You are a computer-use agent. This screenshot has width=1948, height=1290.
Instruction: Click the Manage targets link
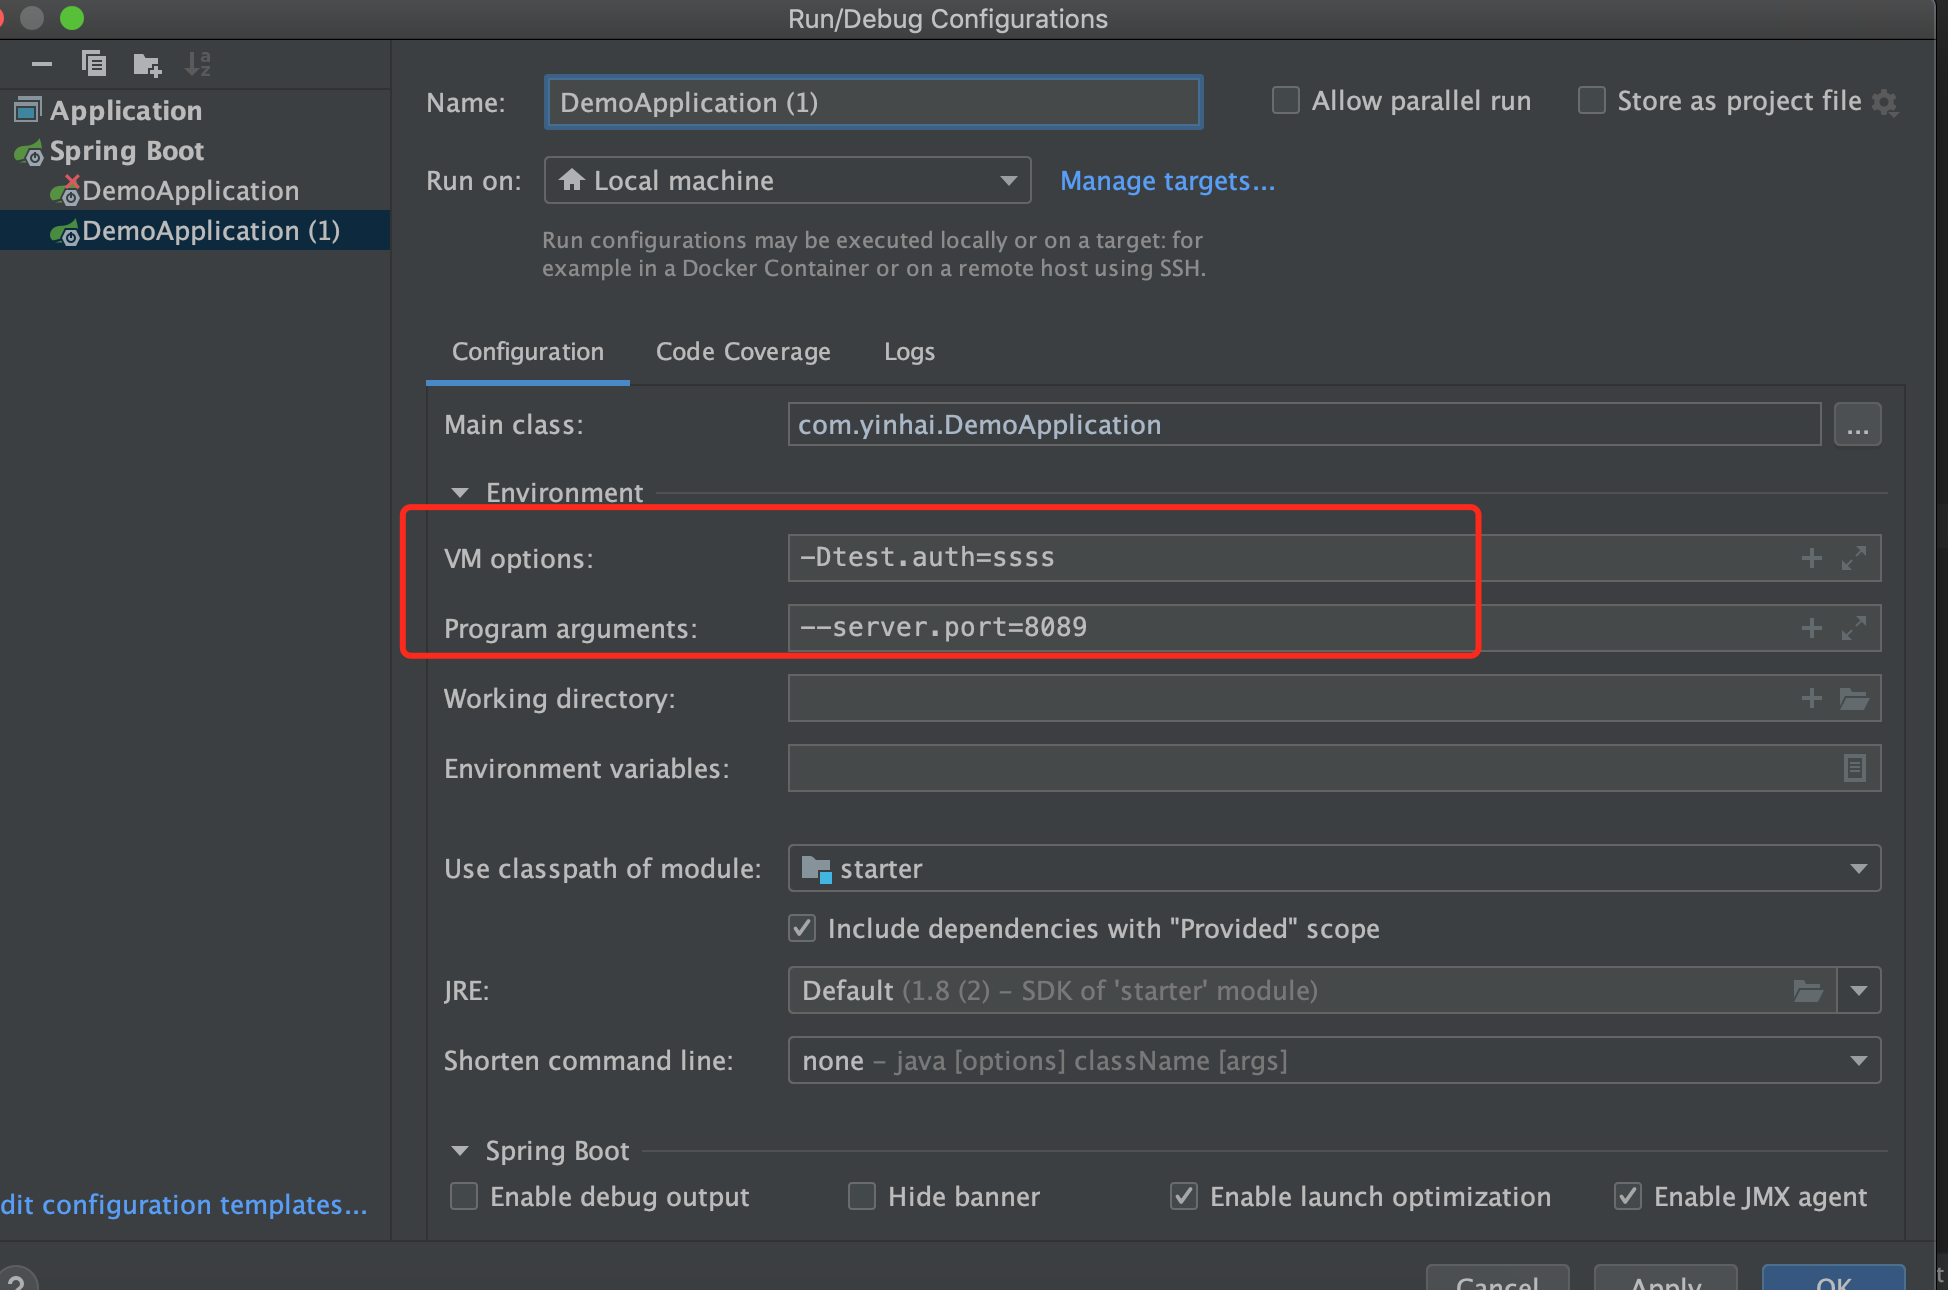1167,181
